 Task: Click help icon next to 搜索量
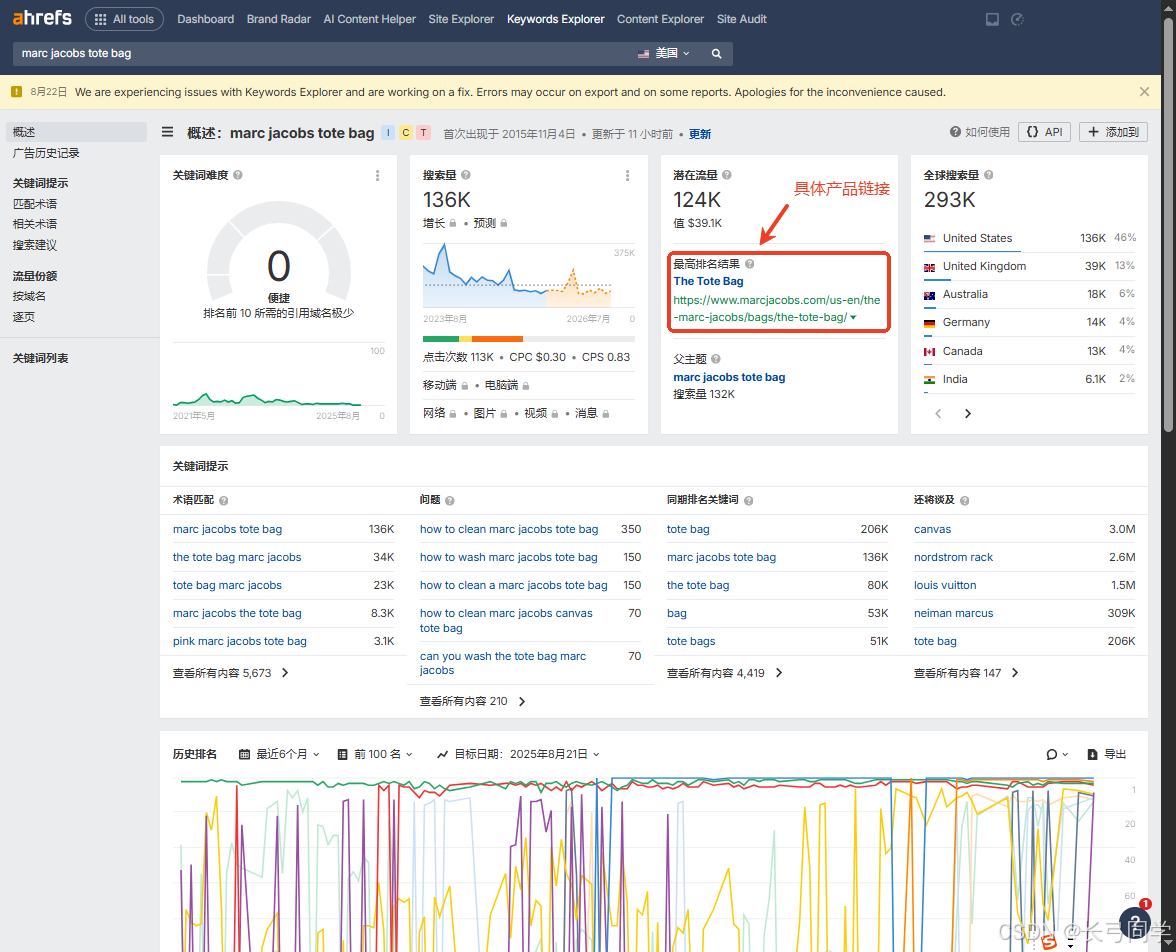pos(466,175)
